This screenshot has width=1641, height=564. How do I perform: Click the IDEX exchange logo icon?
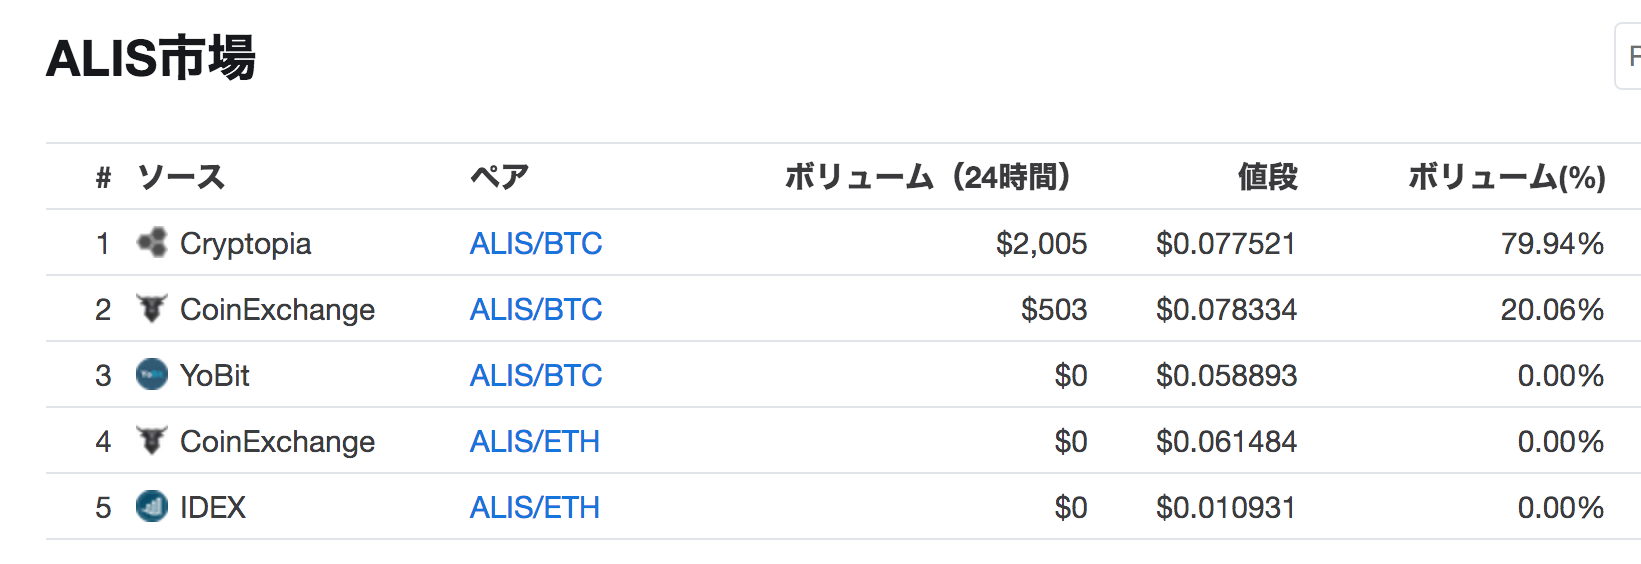tap(152, 507)
